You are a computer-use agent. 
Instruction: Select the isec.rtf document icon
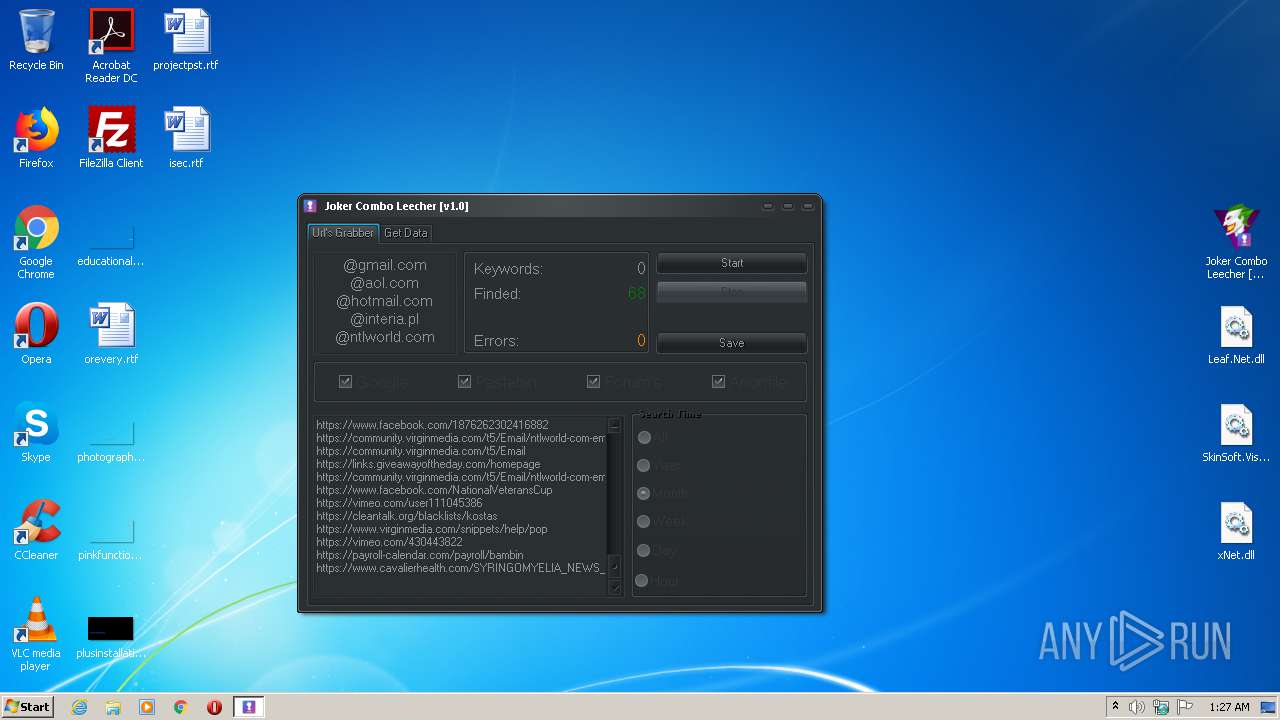pyautogui.click(x=186, y=138)
